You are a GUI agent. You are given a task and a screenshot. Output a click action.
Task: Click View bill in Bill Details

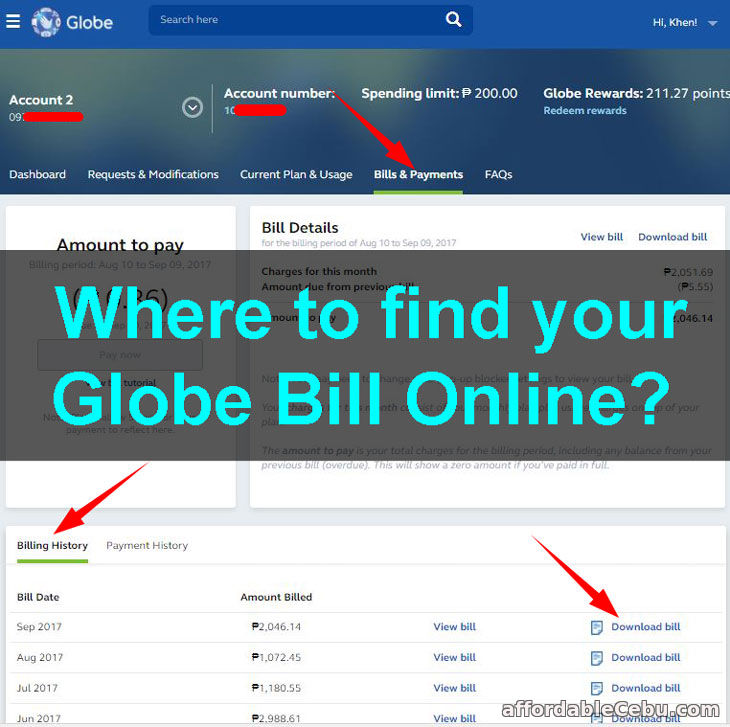coord(602,236)
